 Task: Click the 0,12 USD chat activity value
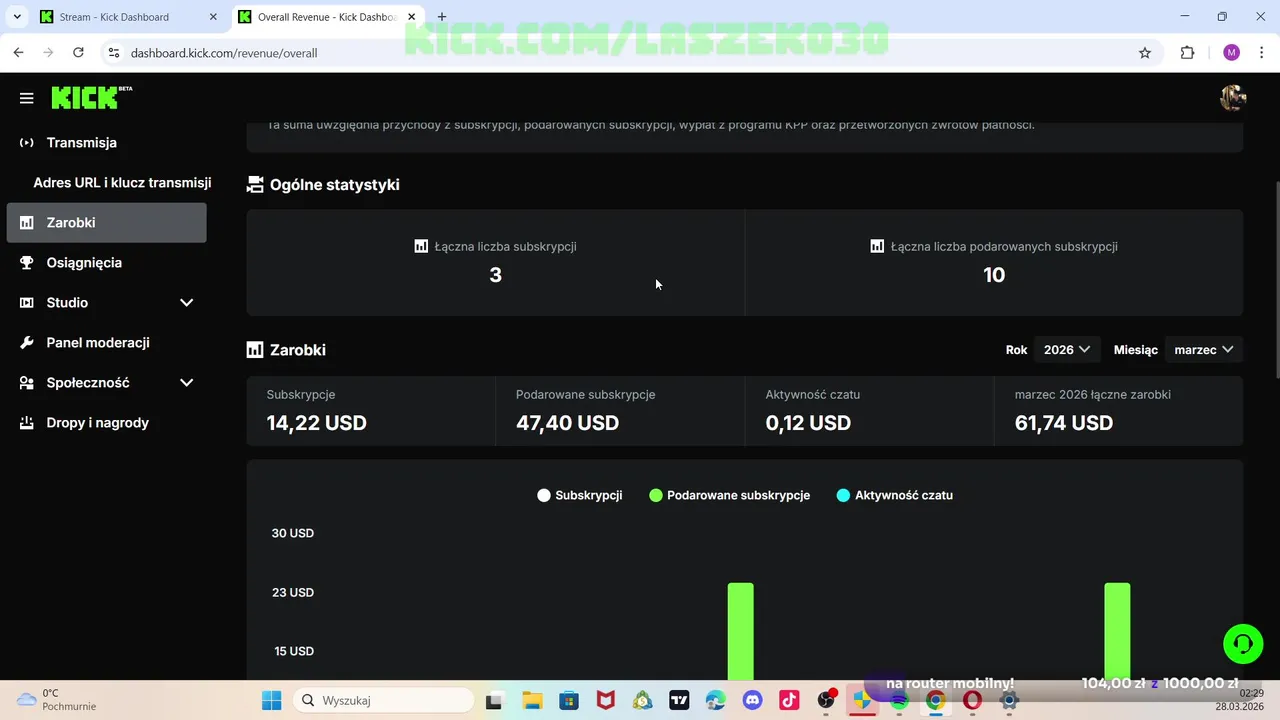[808, 423]
